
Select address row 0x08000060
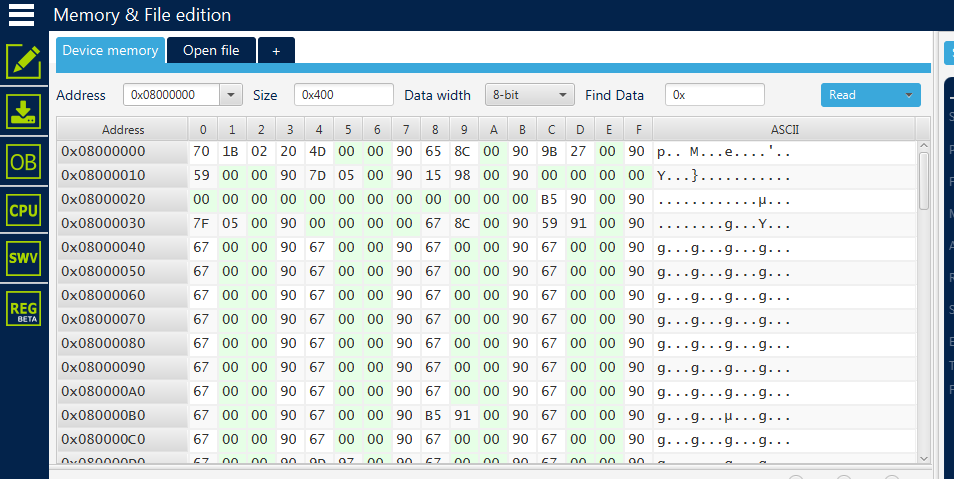pyautogui.click(x=123, y=296)
